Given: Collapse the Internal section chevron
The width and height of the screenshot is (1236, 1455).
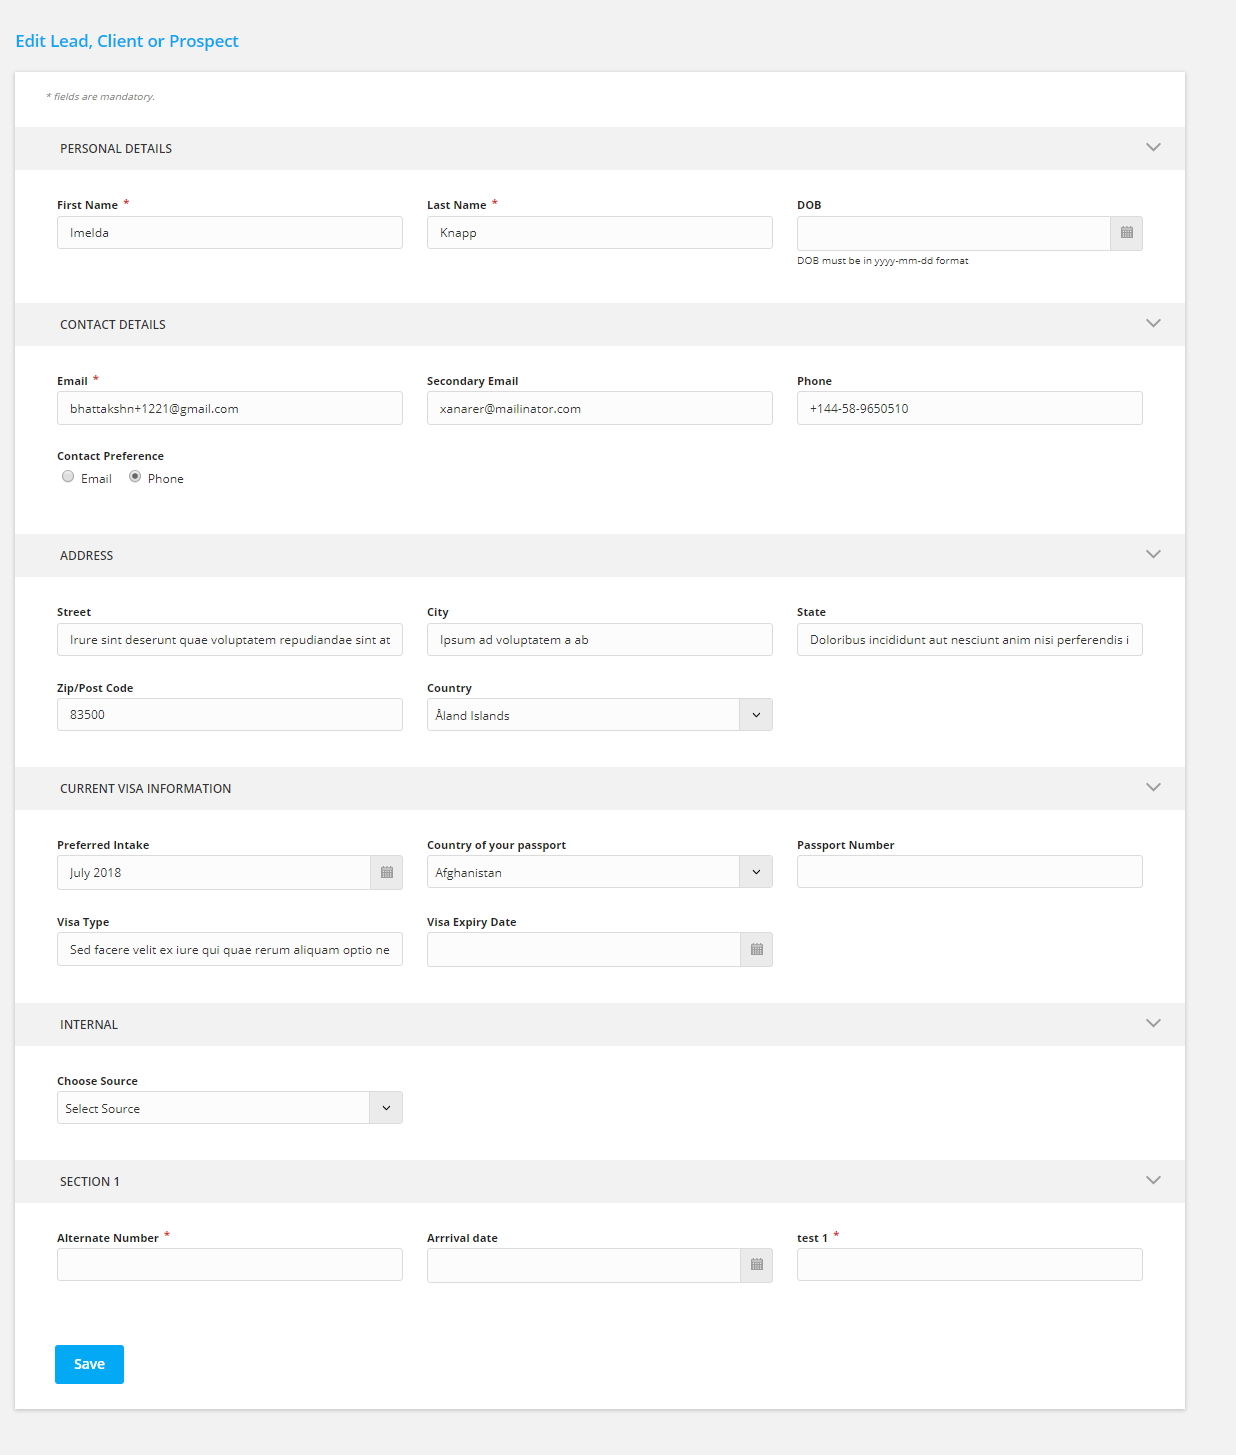Looking at the screenshot, I should (1153, 1023).
